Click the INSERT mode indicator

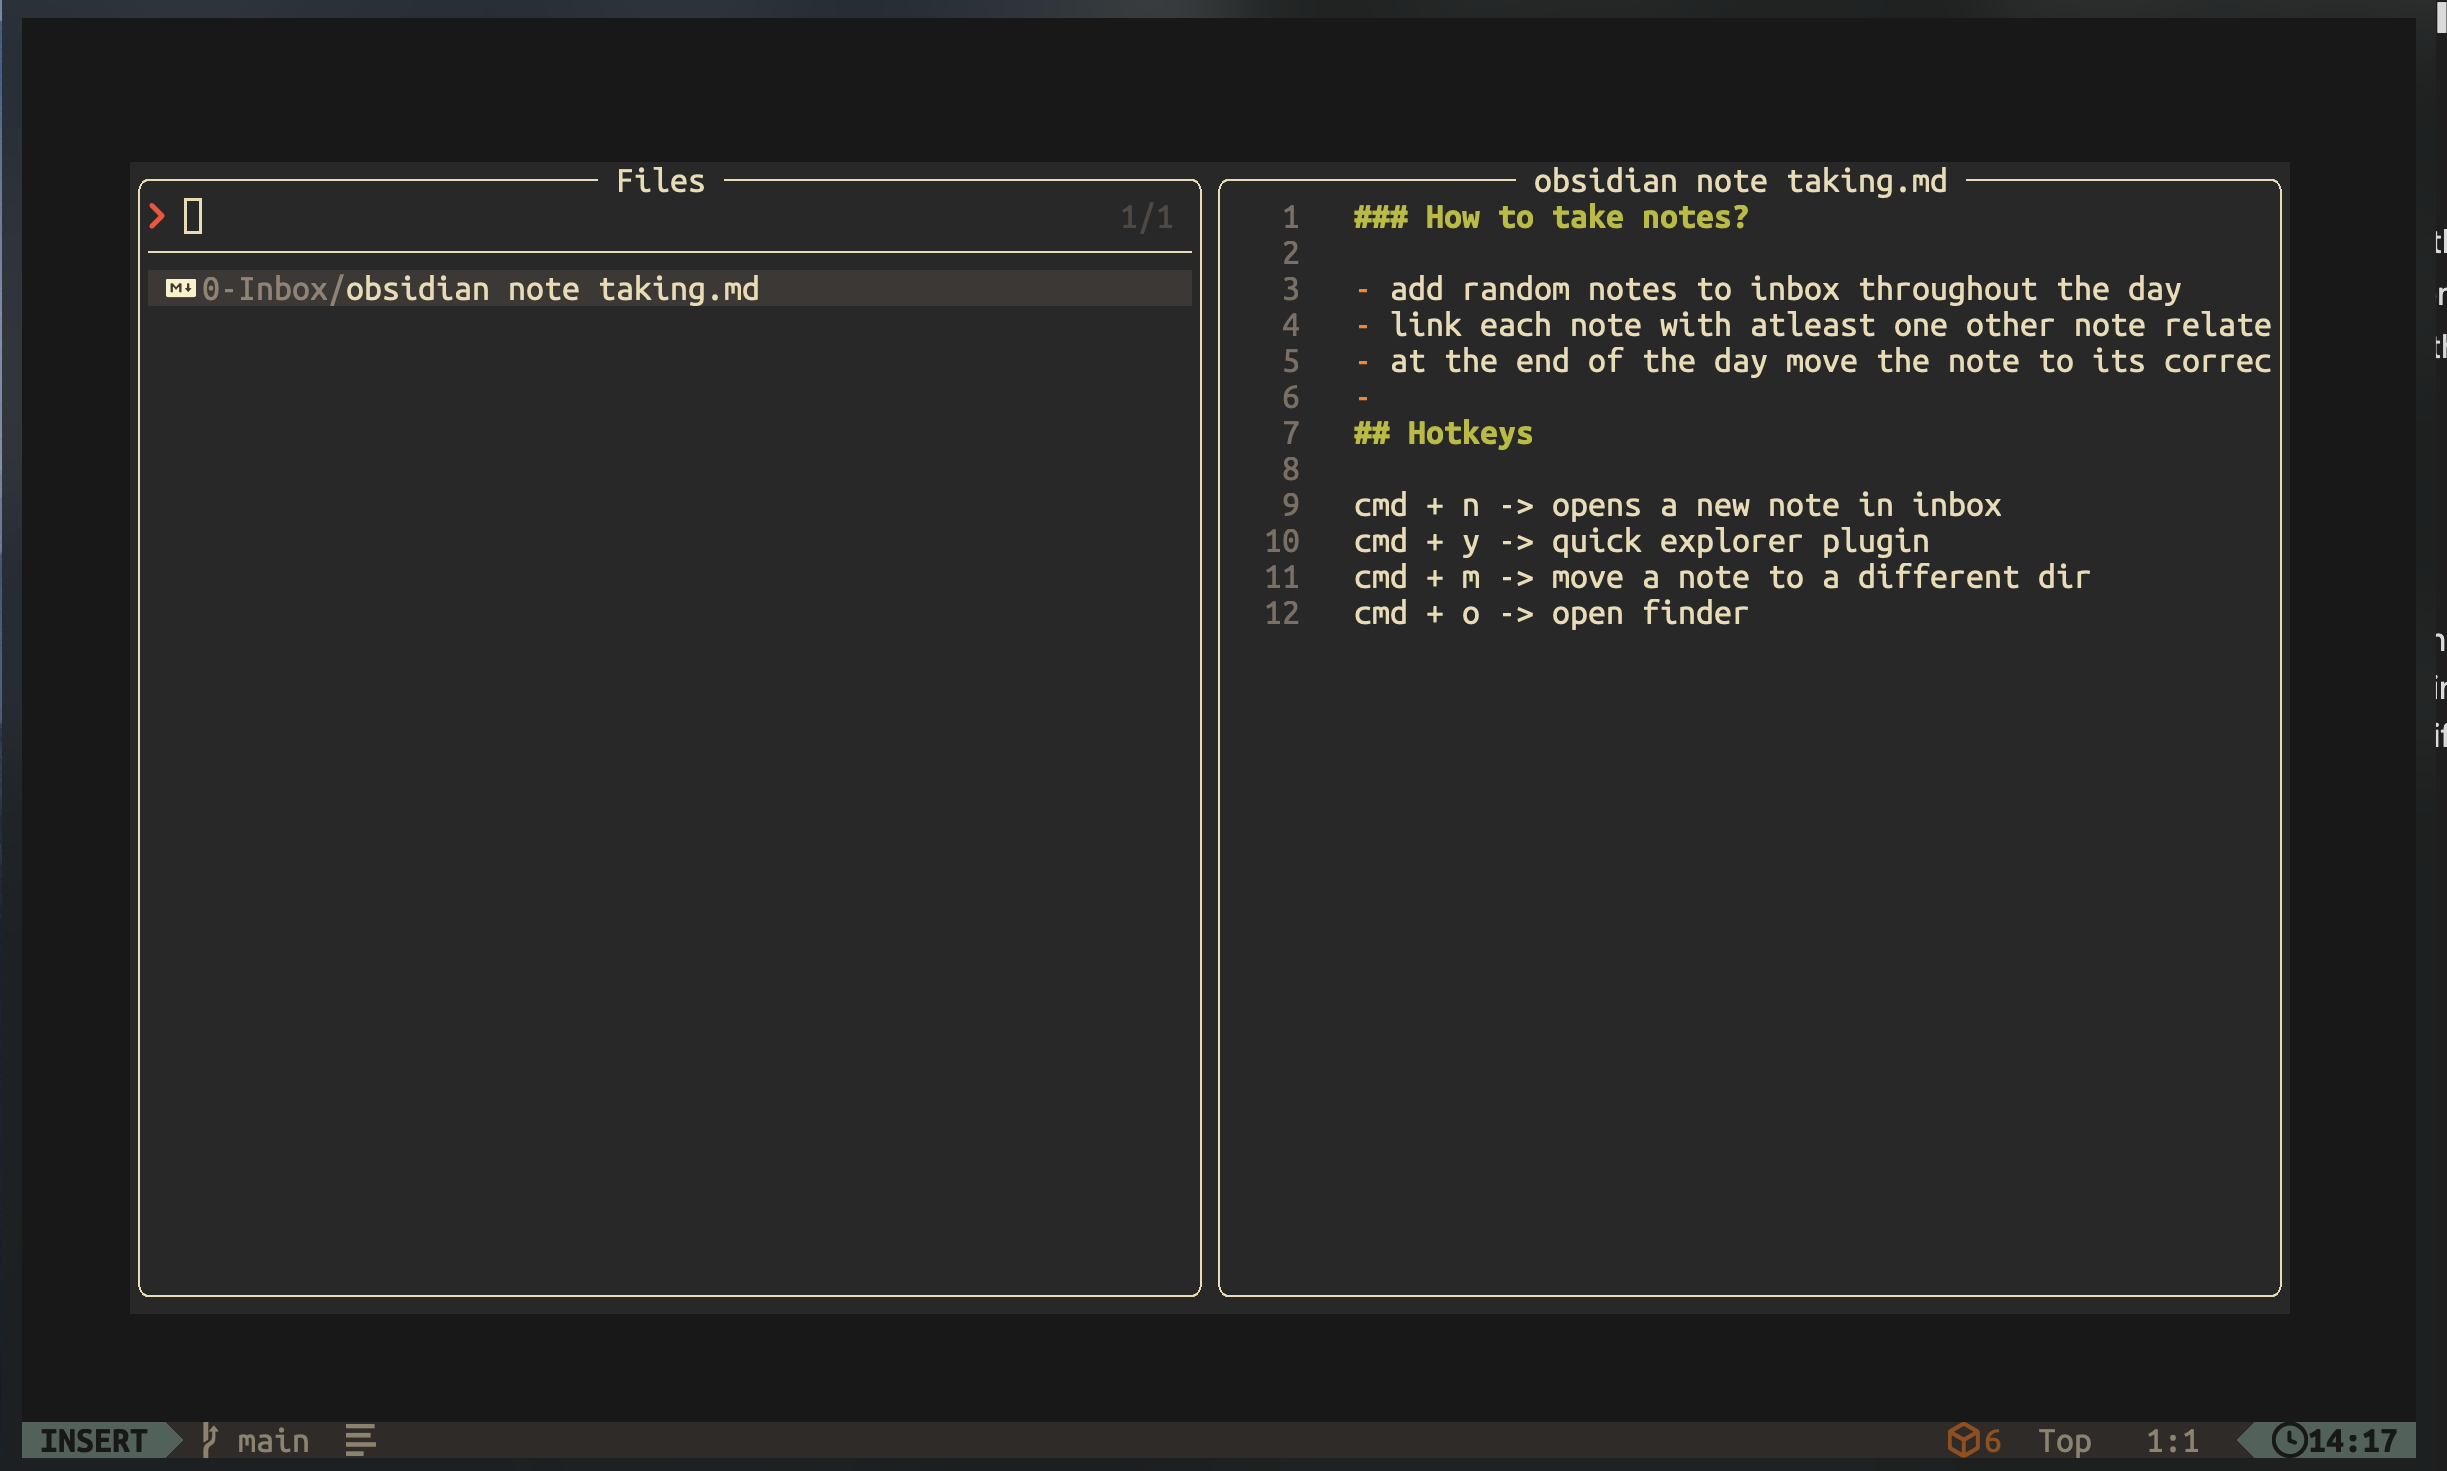[x=93, y=1440]
